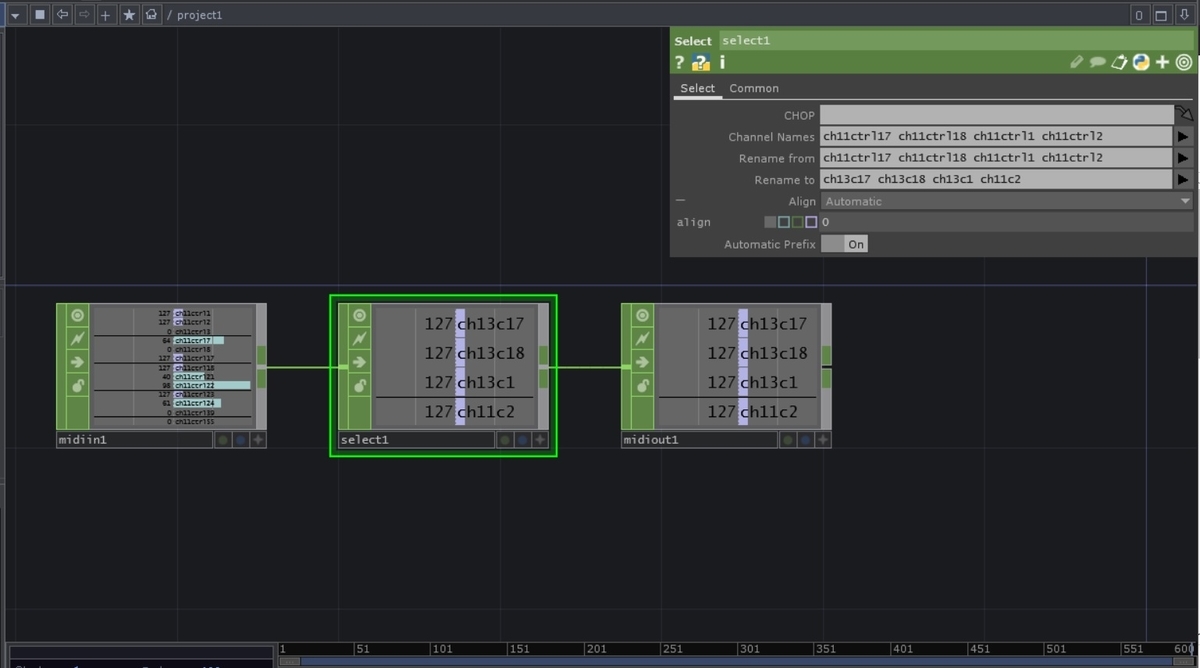Click the plus icon in parameter header
The image size is (1200, 668).
point(1162,62)
